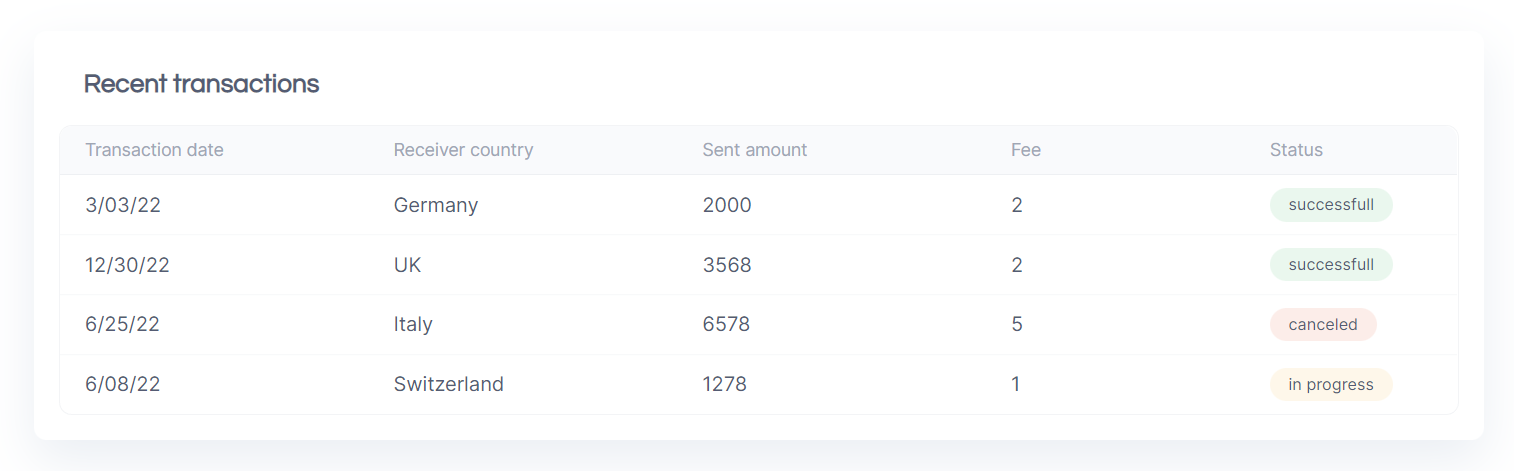This screenshot has height=471, width=1514.
Task: Click the Receiver country column header
Action: pyautogui.click(x=463, y=150)
